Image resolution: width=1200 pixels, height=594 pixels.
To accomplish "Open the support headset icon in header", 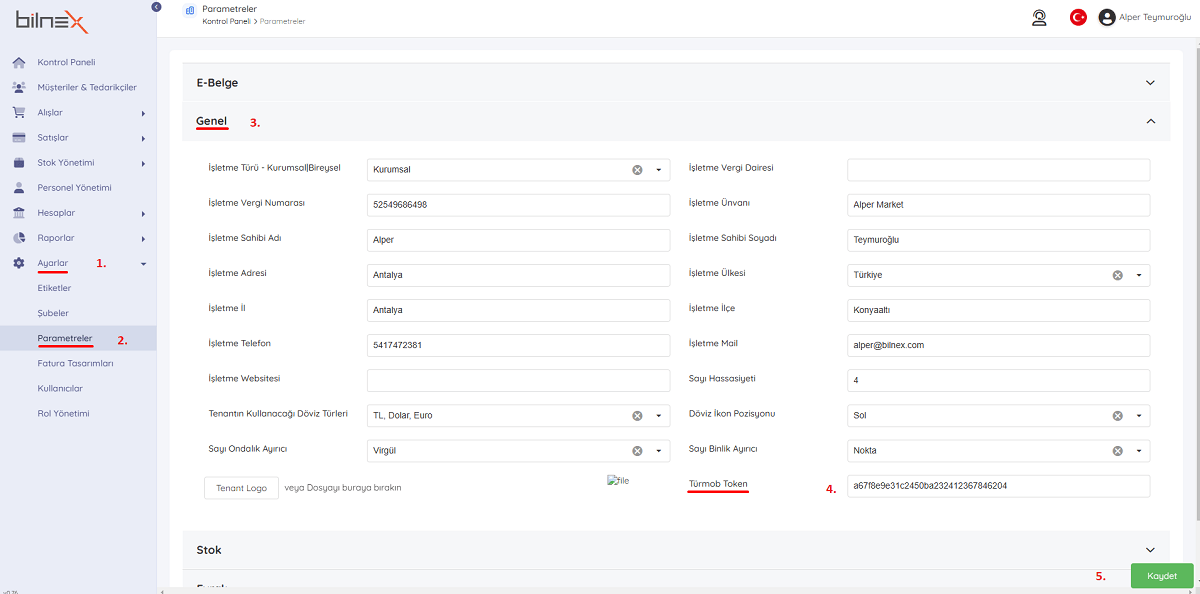I will (x=1039, y=17).
